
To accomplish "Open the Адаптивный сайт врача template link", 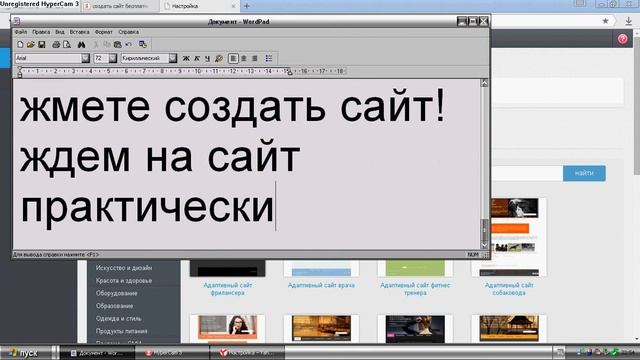I will point(321,285).
